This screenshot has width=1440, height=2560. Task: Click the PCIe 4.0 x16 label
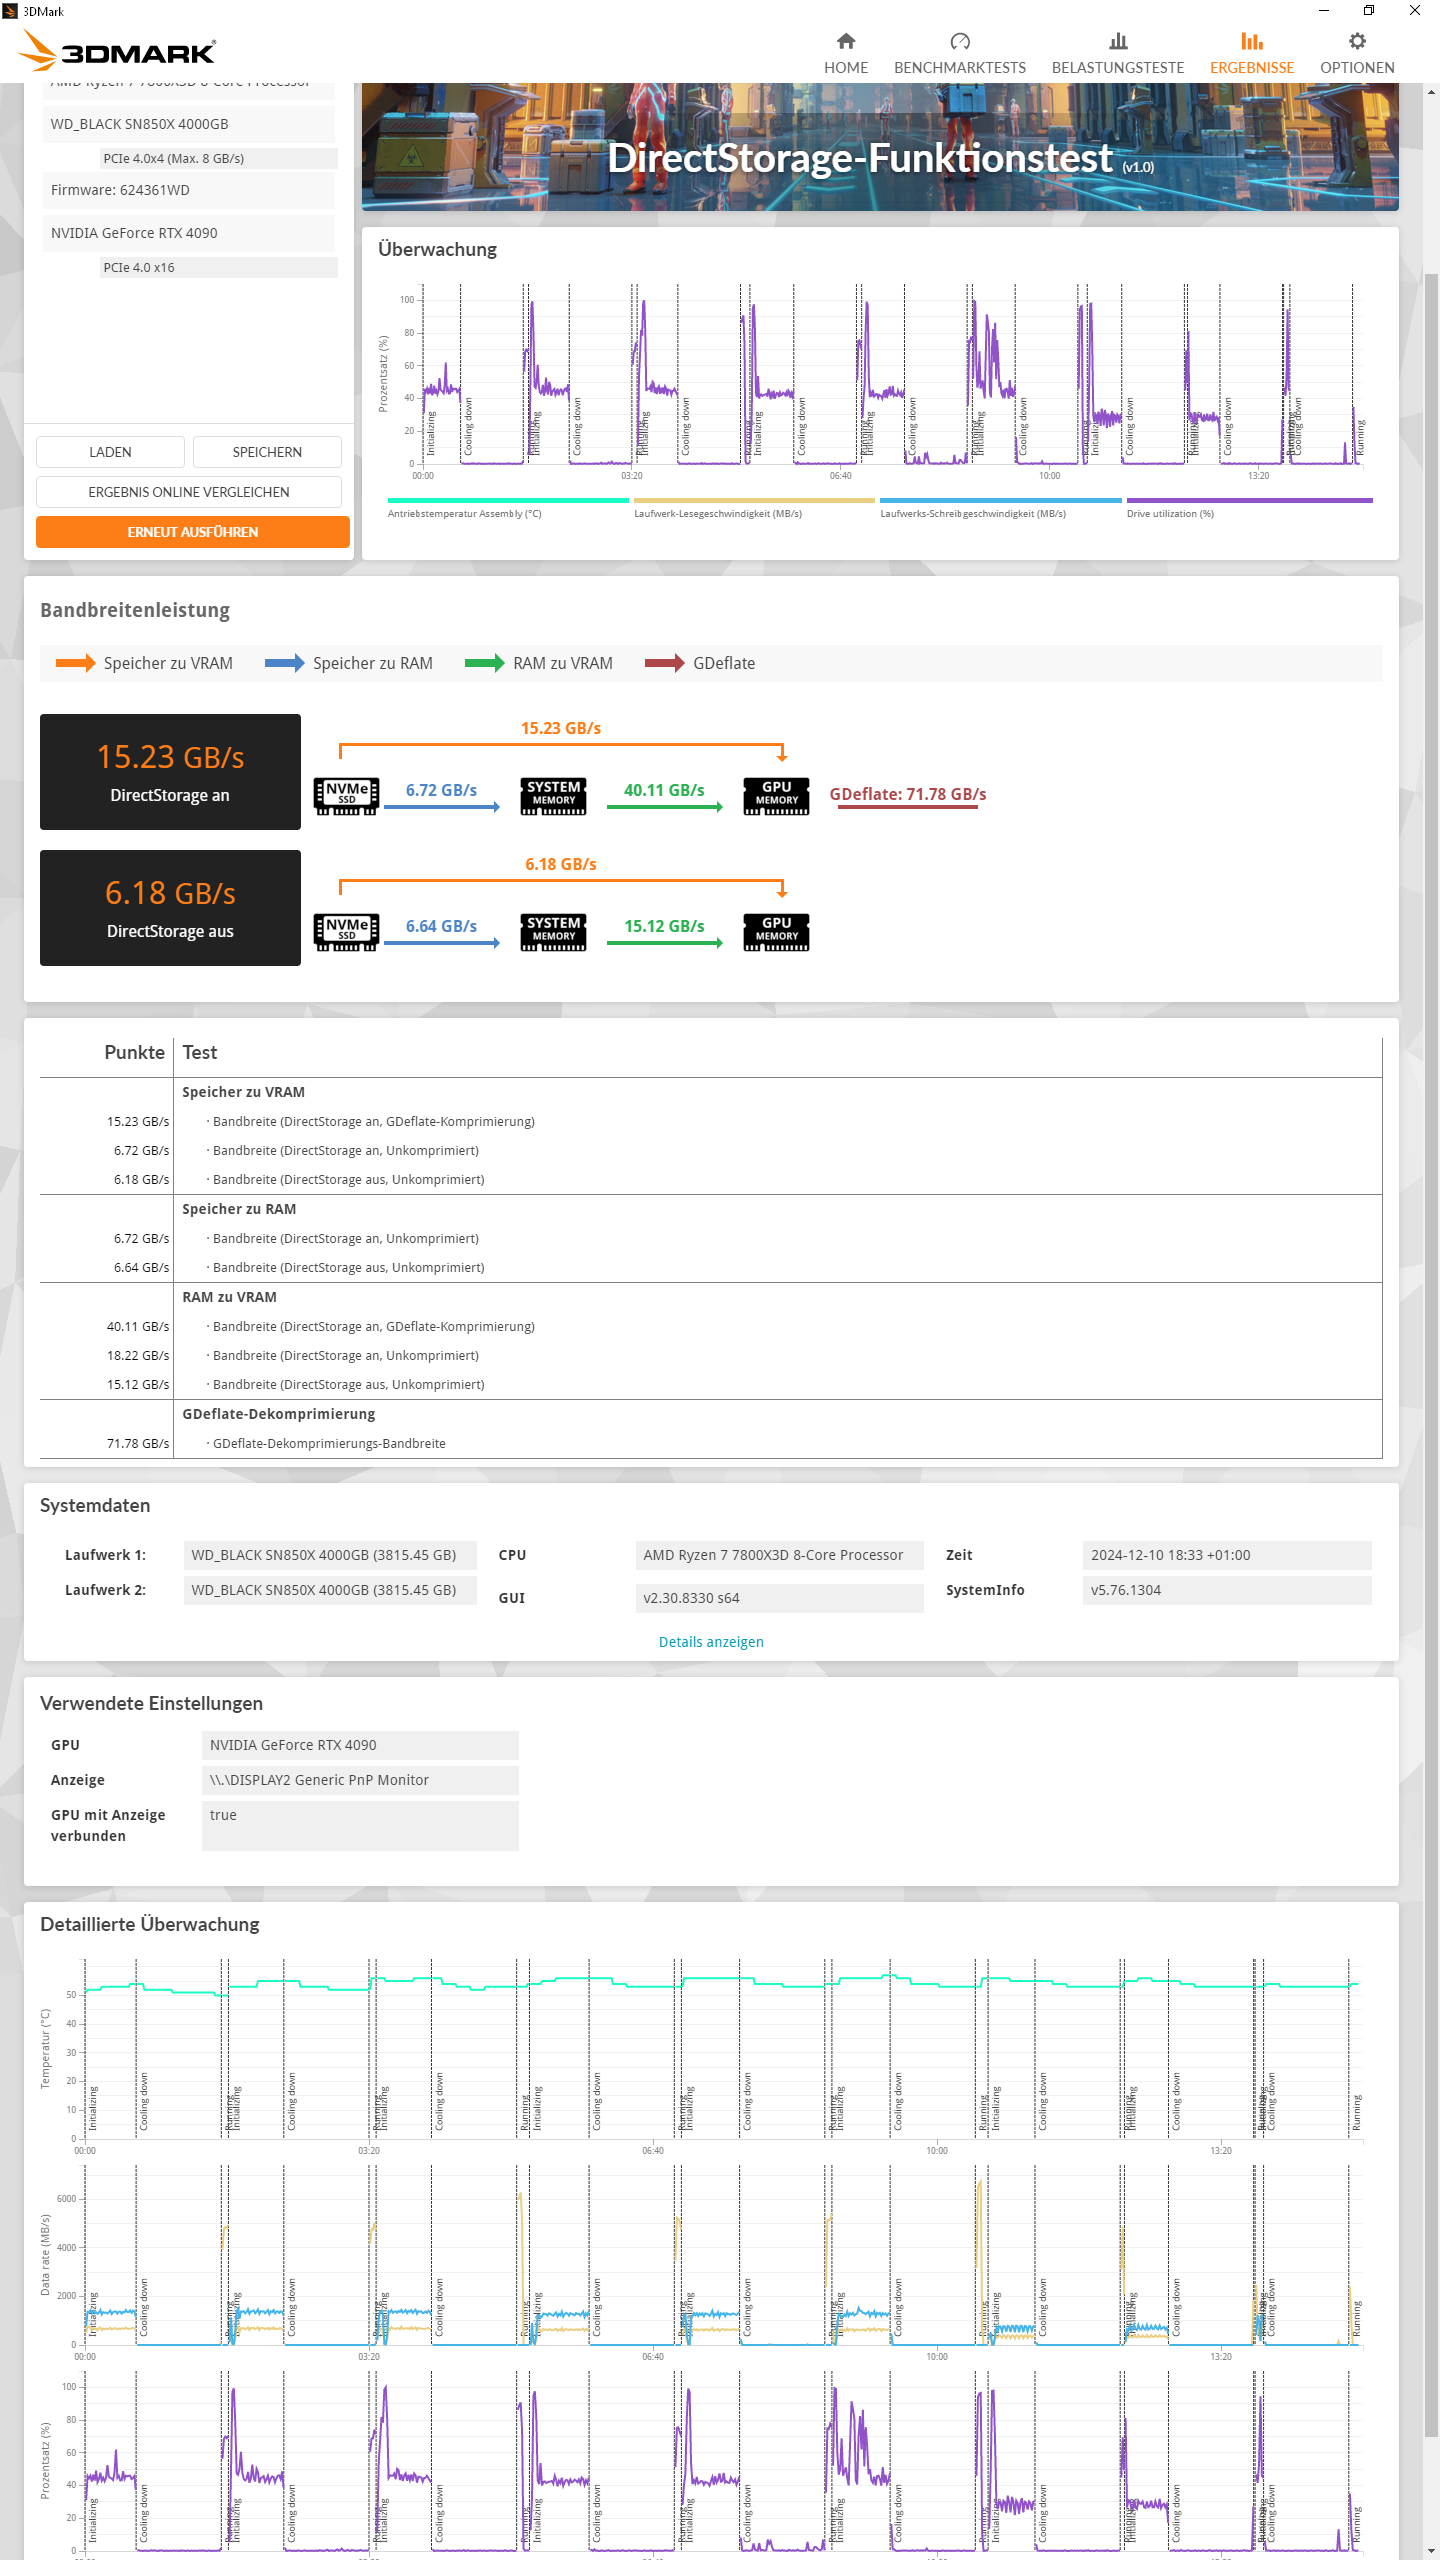218,267
